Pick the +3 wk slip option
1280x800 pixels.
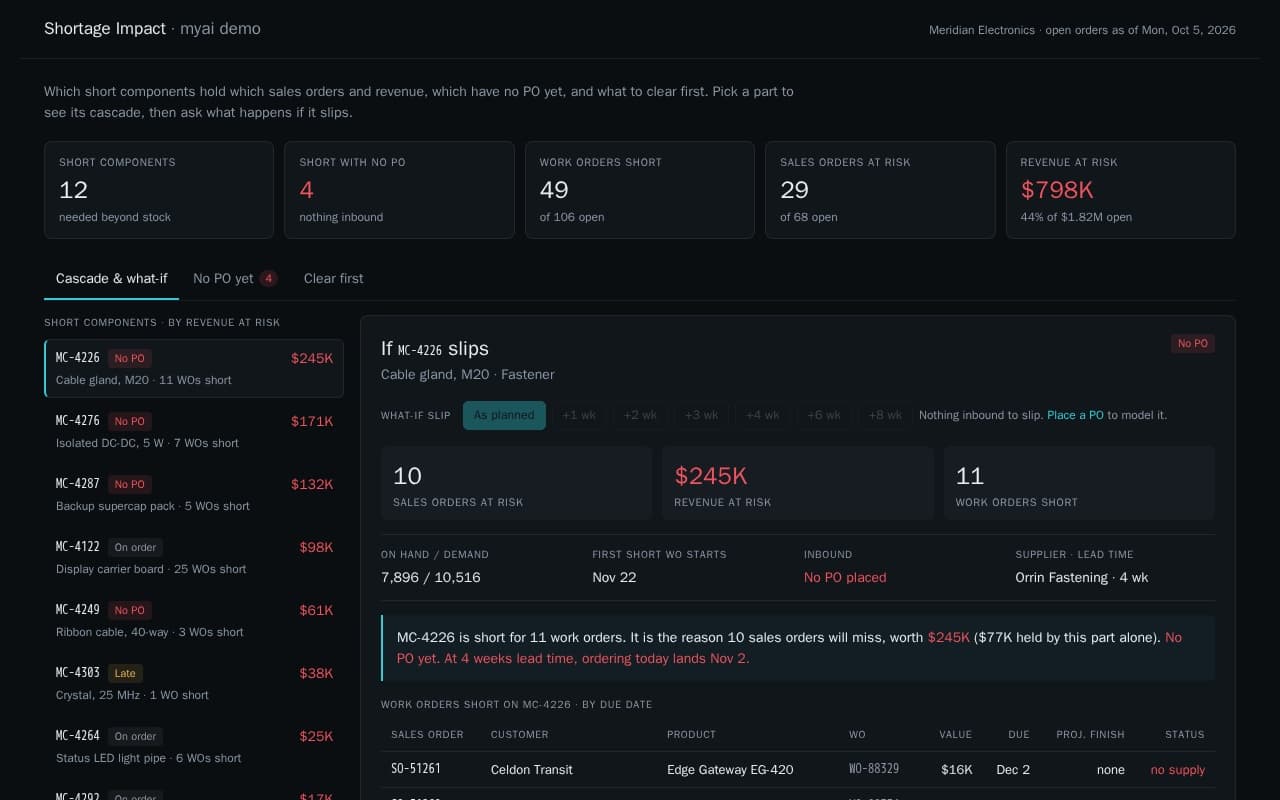click(x=701, y=415)
